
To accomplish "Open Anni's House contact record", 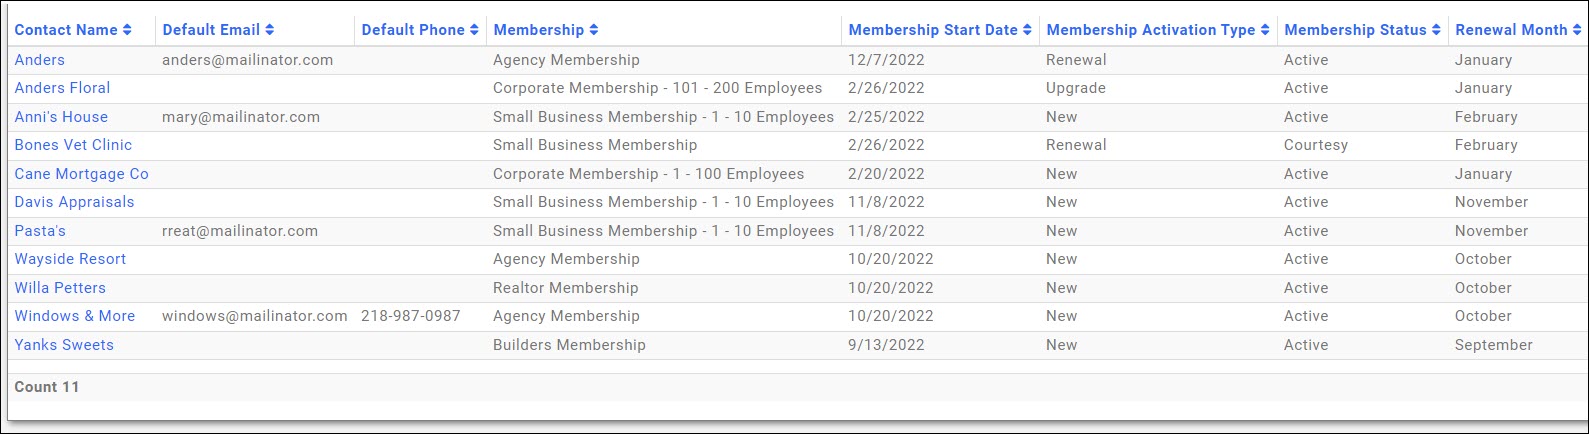I will pyautogui.click(x=61, y=117).
